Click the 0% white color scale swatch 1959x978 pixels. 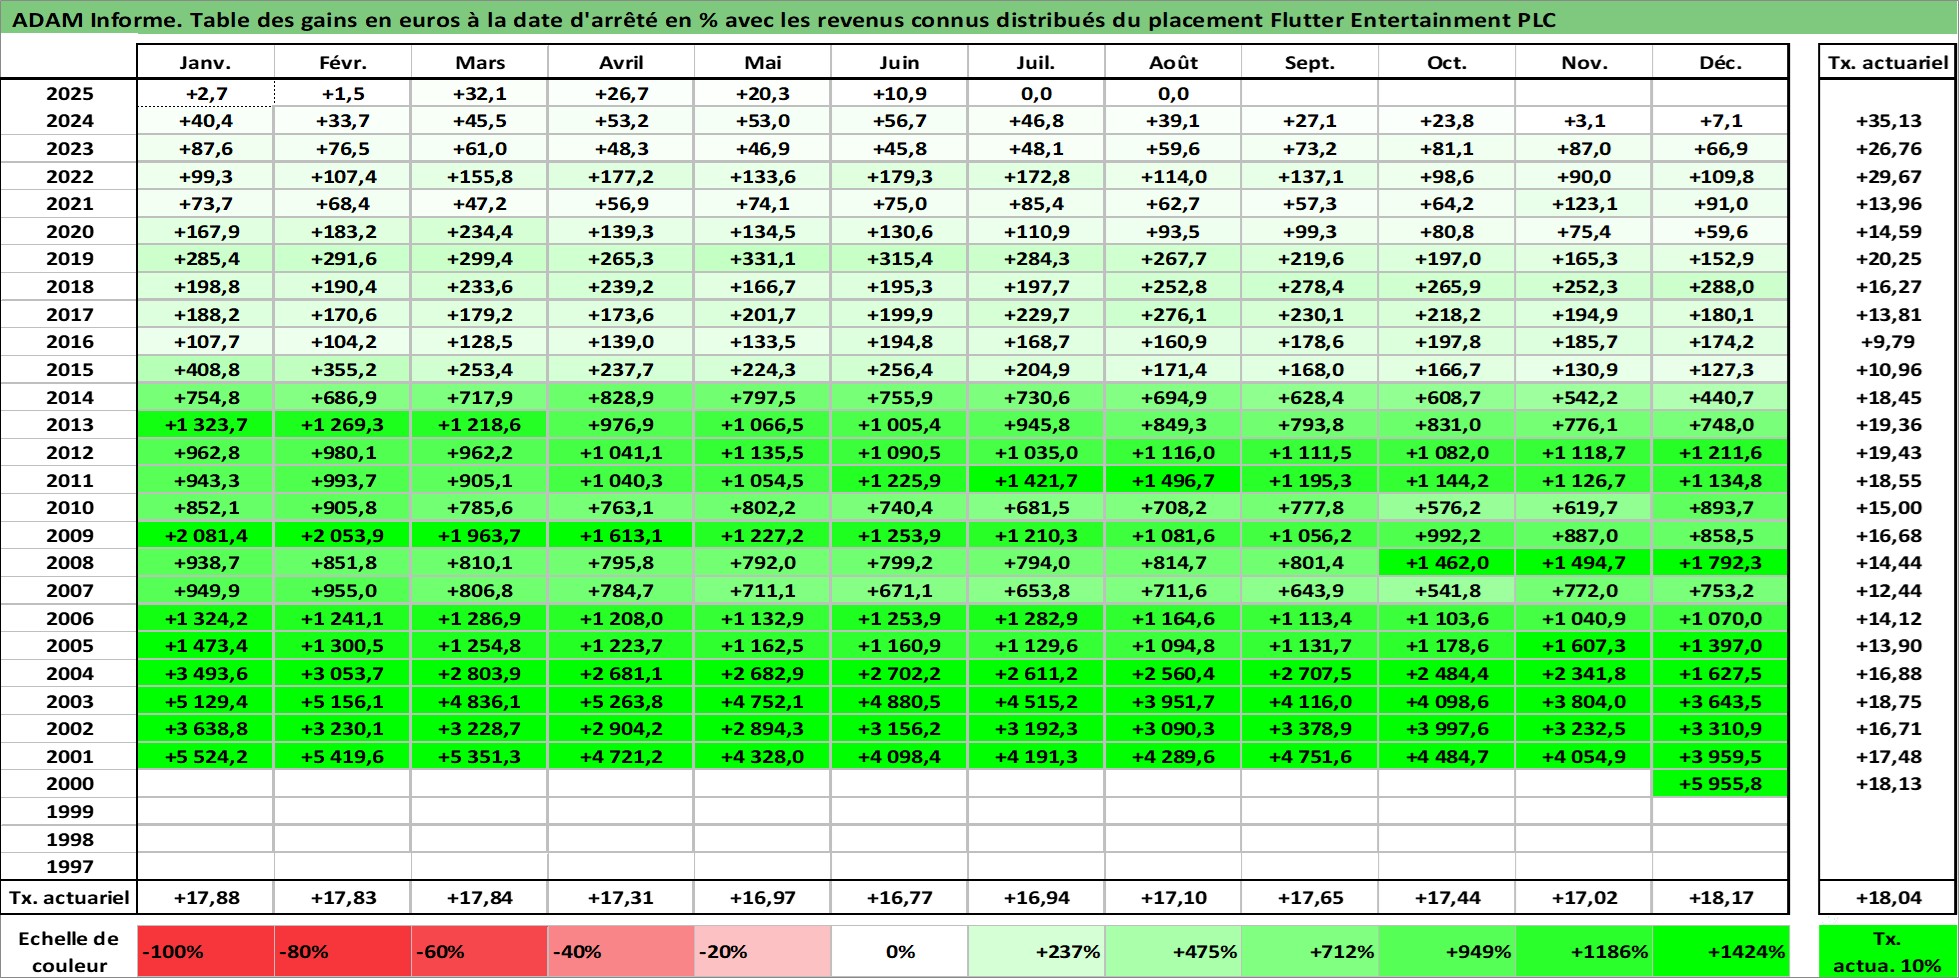(899, 952)
